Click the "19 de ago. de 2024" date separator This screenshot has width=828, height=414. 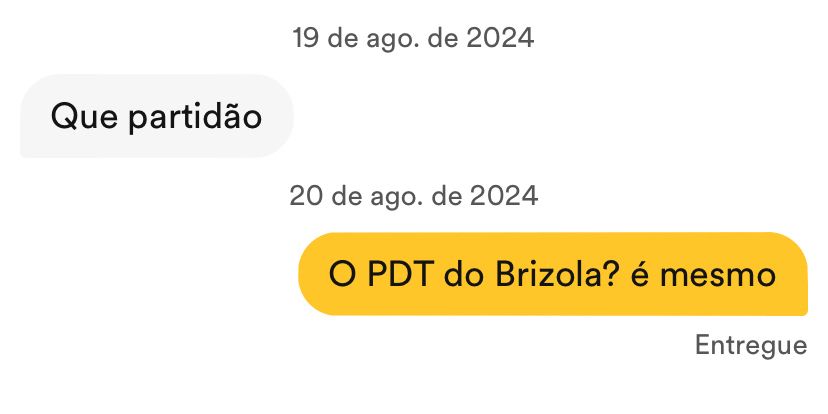(x=413, y=38)
